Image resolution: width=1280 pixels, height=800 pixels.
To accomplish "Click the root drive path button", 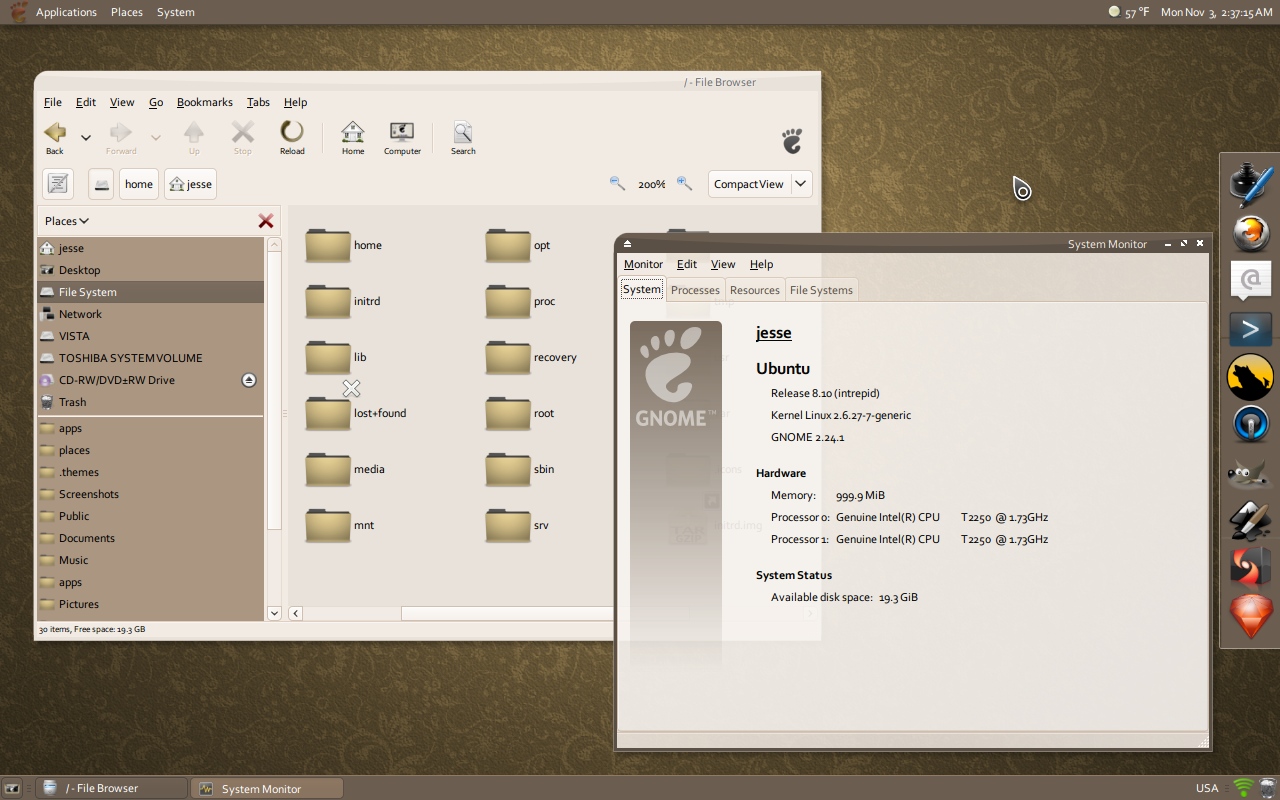I will click(x=101, y=184).
